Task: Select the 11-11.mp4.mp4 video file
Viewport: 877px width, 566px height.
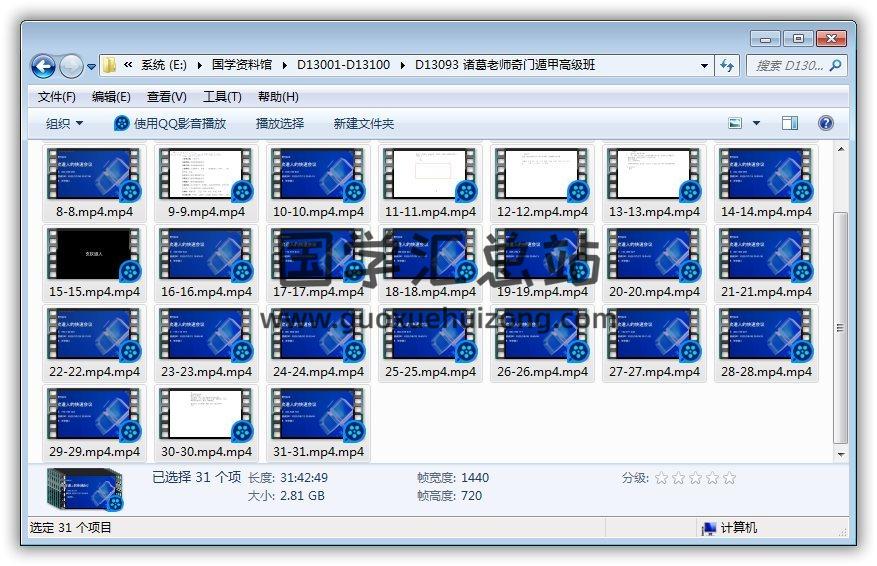Action: [430, 183]
